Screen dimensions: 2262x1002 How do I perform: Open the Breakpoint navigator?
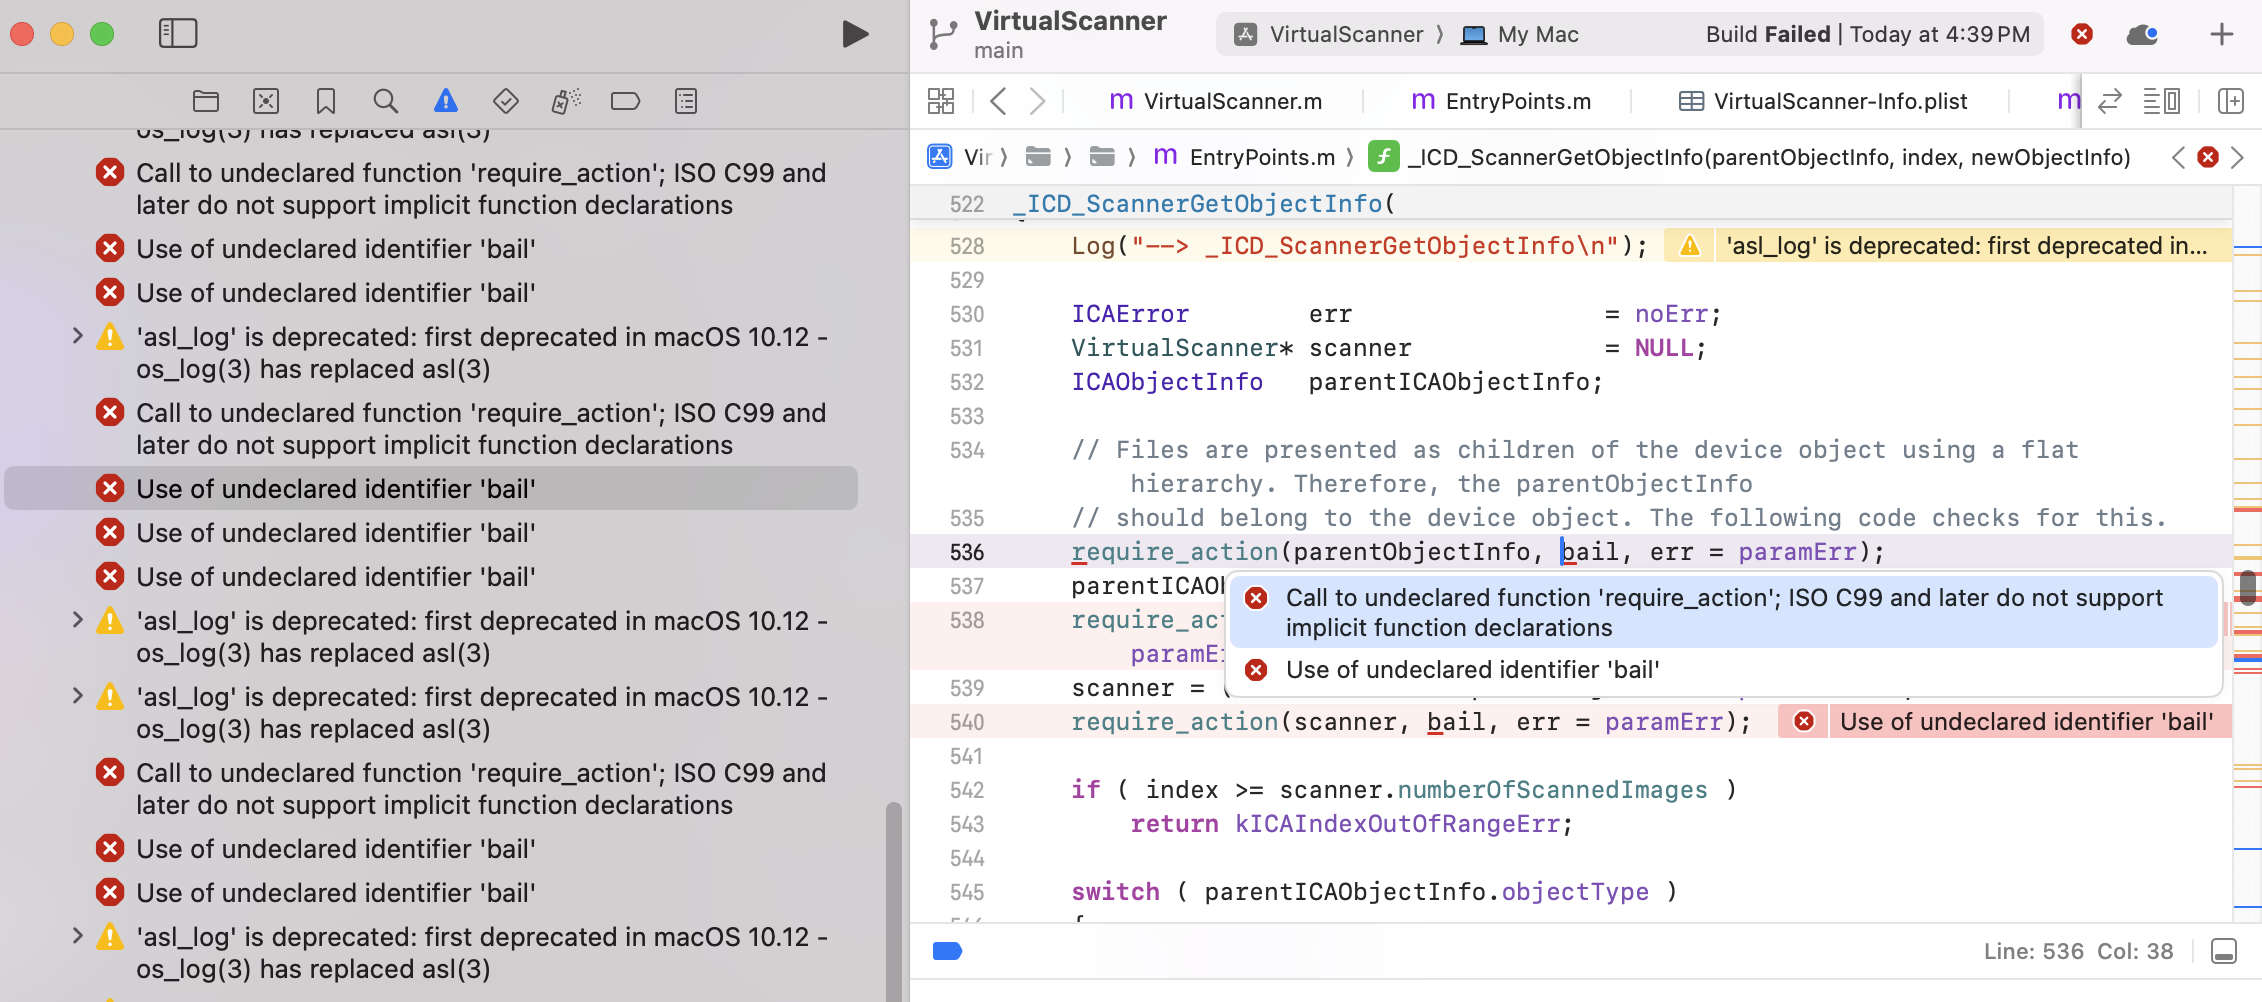(x=626, y=101)
